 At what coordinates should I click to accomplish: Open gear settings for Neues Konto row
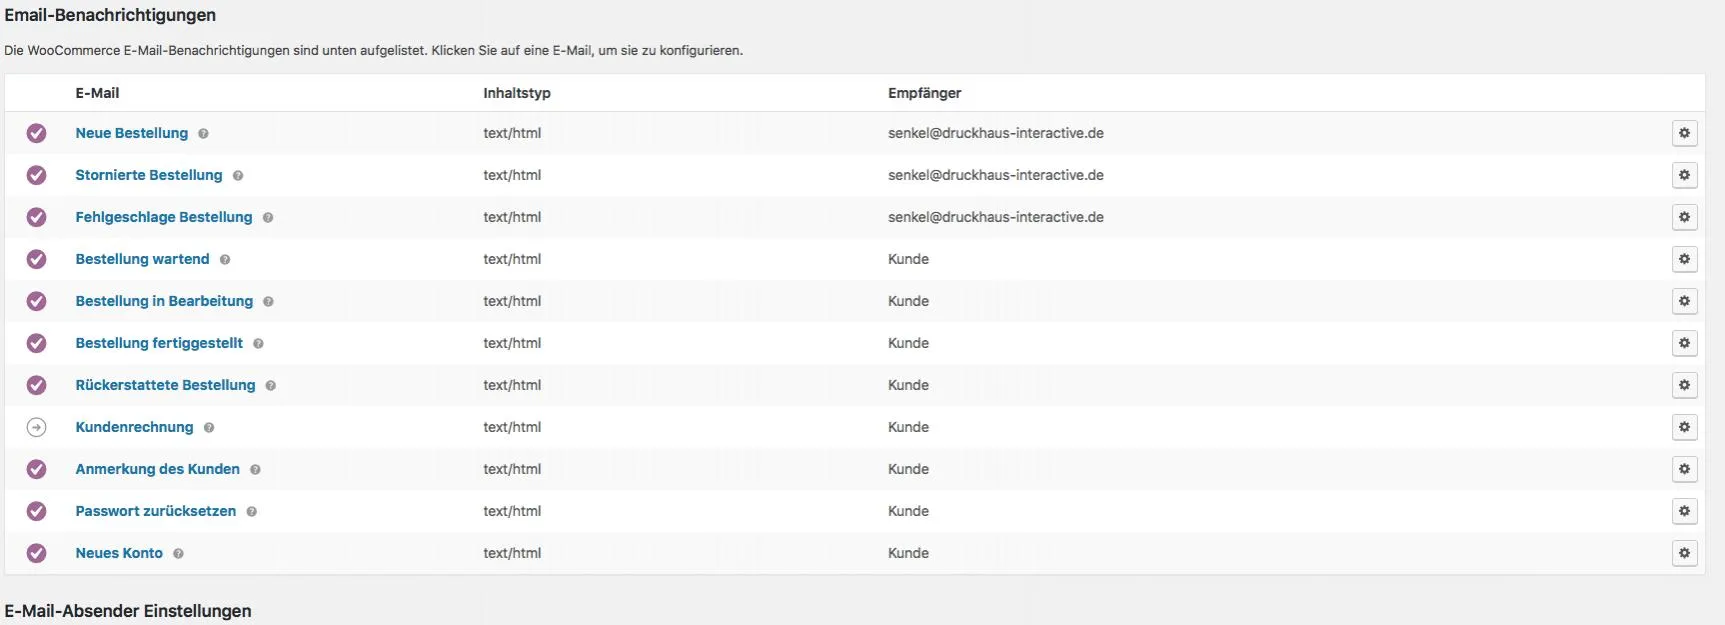[x=1684, y=553]
